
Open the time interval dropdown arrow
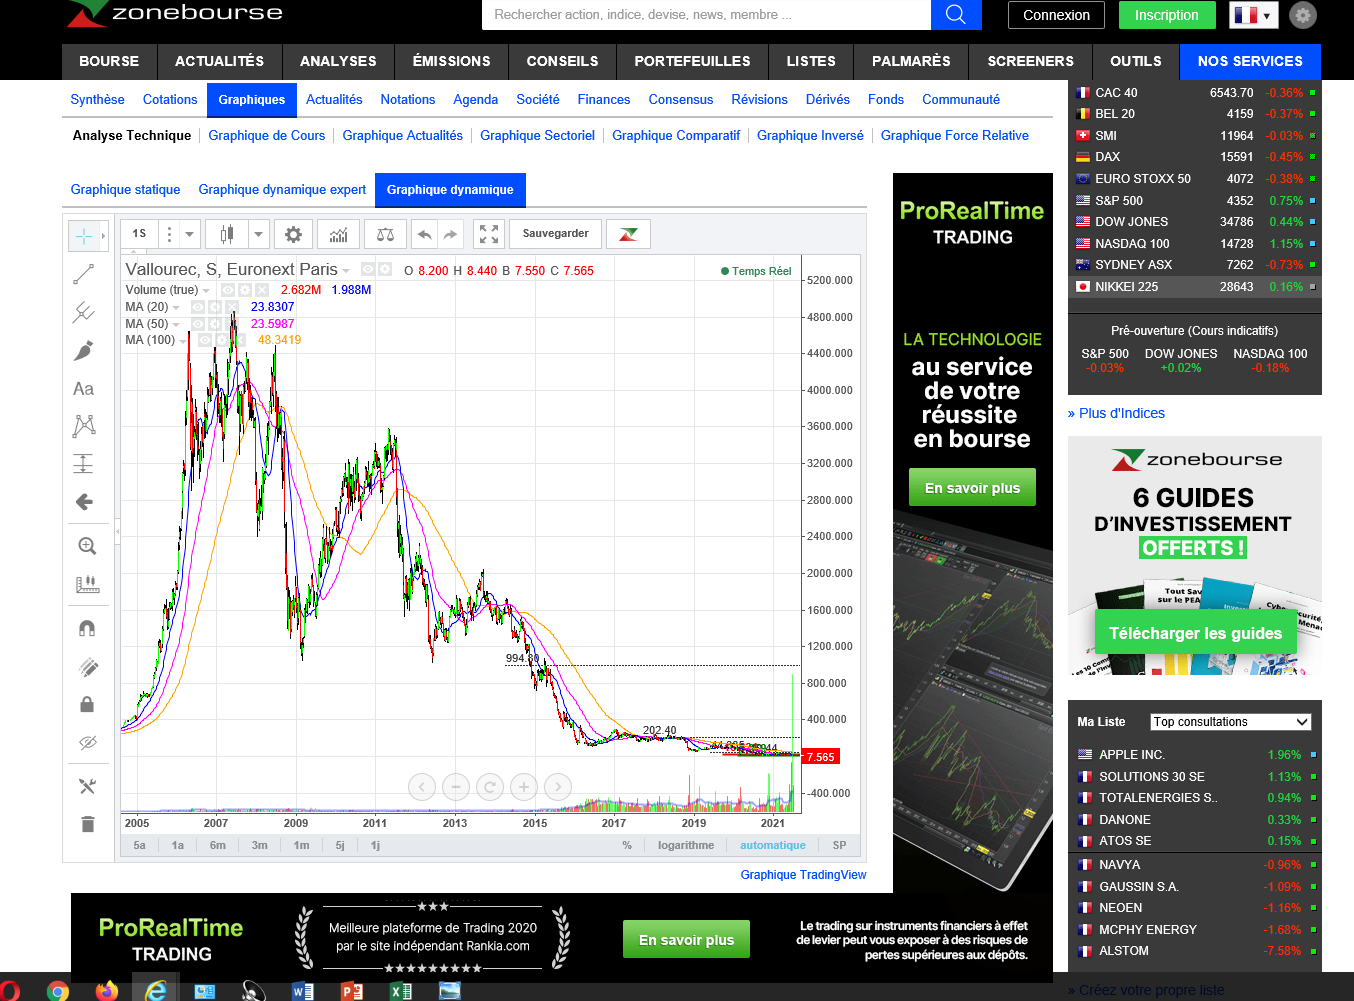point(189,234)
